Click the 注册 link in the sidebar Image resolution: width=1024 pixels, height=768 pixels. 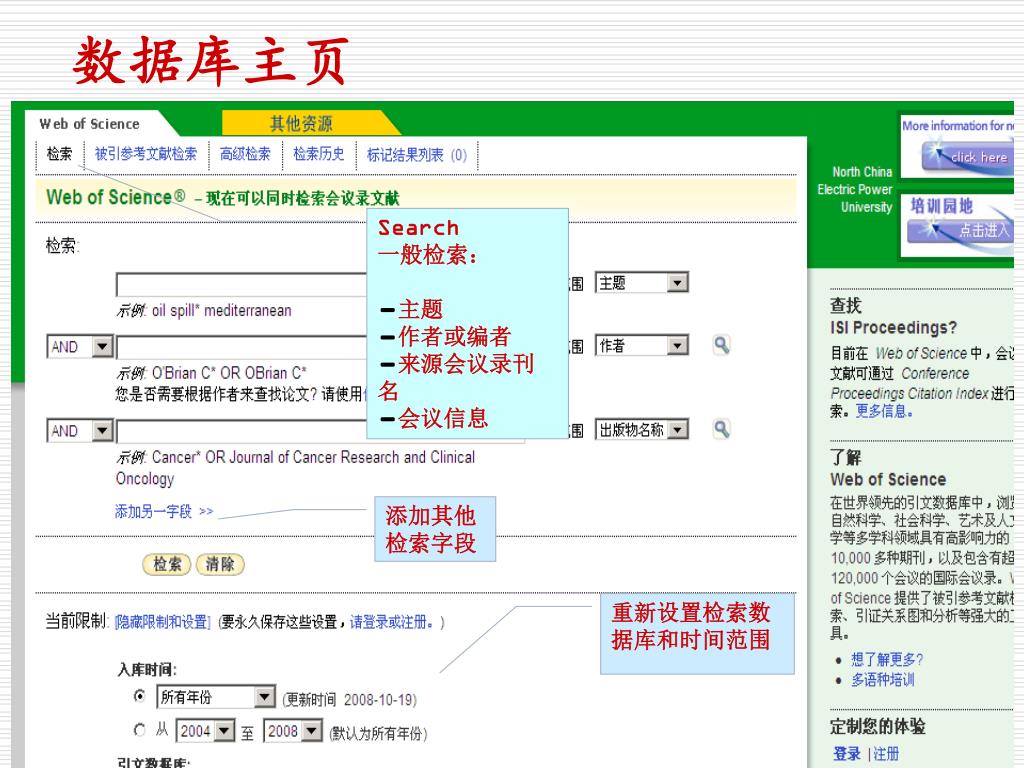coord(886,754)
